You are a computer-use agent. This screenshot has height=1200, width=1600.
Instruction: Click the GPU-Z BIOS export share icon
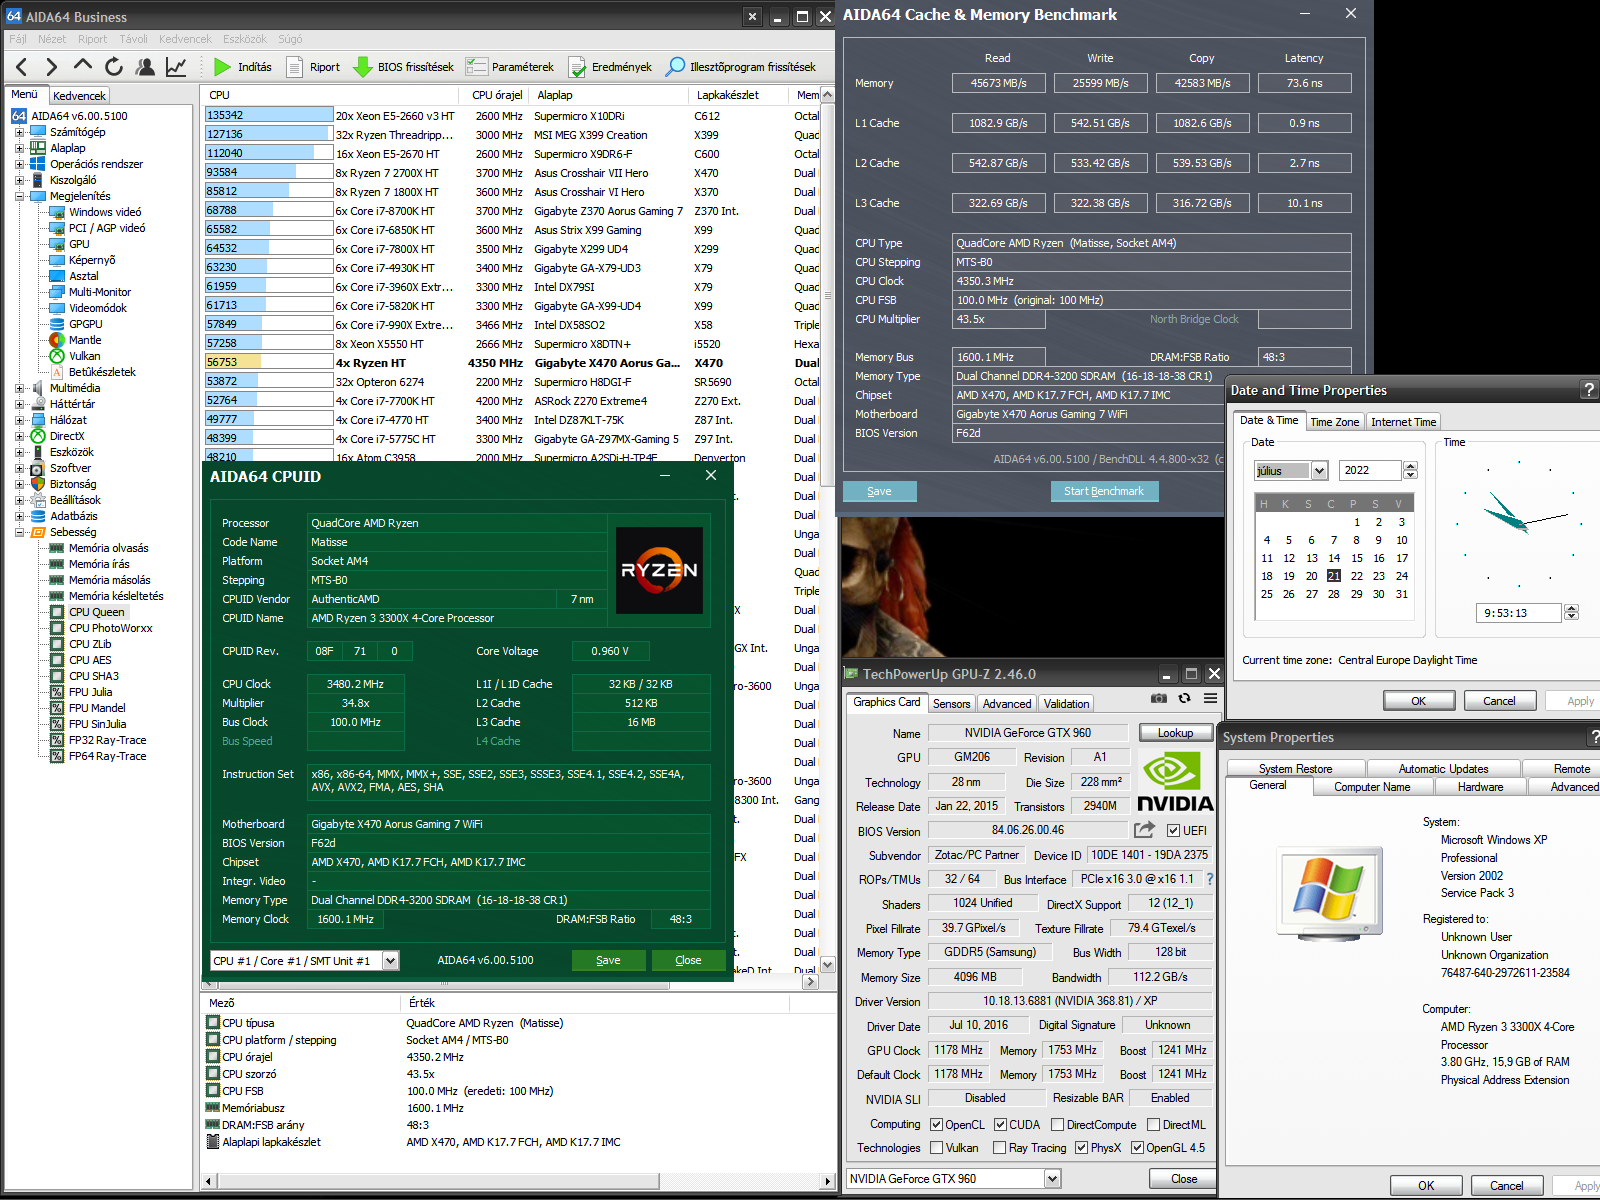pyautogui.click(x=1144, y=830)
